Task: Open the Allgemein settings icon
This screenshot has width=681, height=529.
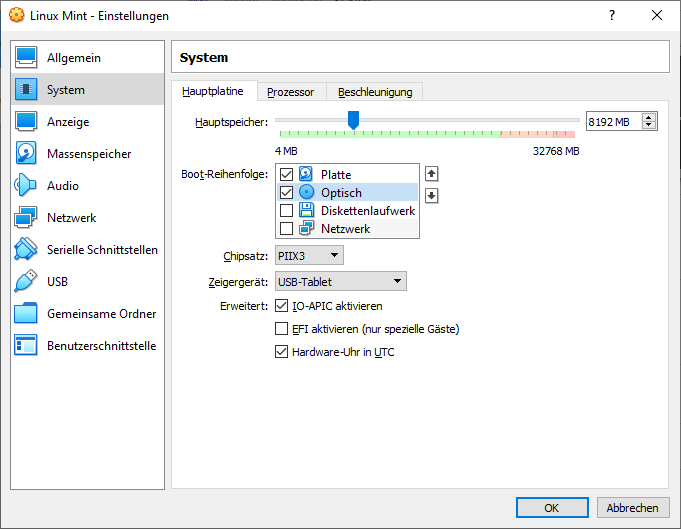Action: point(26,58)
